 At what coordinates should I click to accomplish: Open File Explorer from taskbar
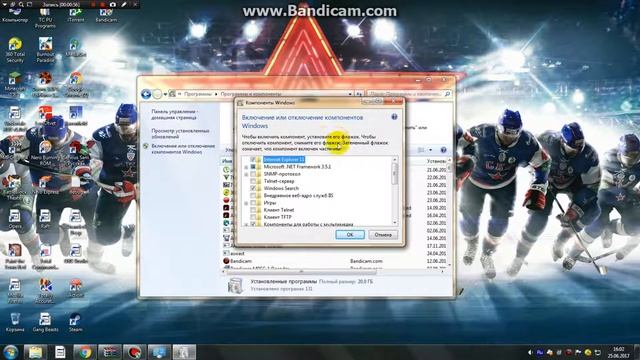[x=36, y=352]
